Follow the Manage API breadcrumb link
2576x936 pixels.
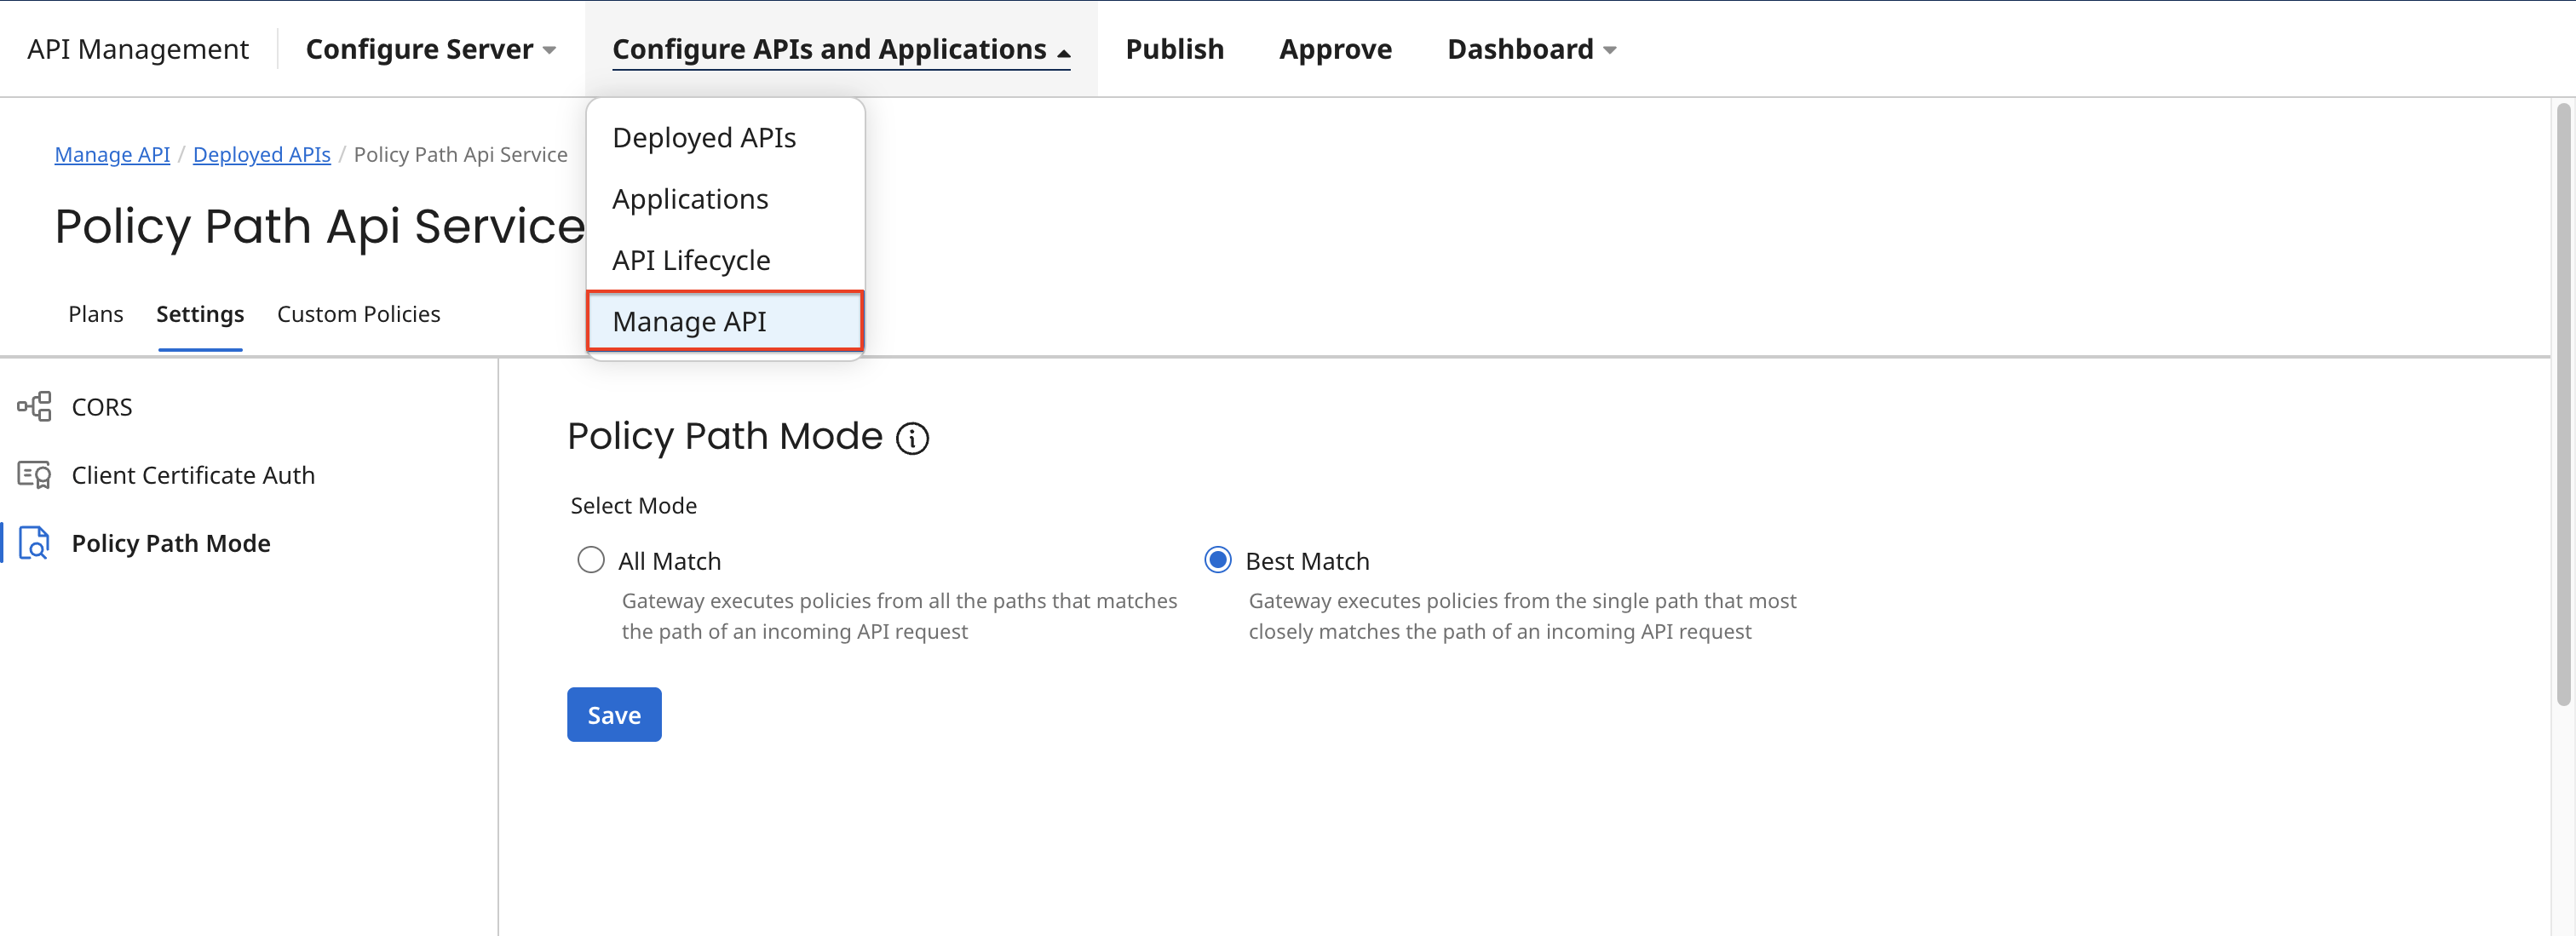click(x=112, y=154)
